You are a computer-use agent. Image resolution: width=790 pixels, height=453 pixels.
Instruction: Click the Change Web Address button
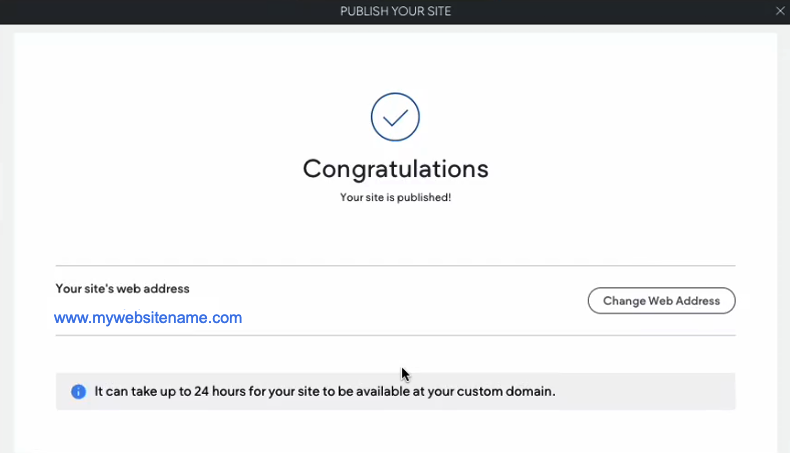(x=662, y=301)
